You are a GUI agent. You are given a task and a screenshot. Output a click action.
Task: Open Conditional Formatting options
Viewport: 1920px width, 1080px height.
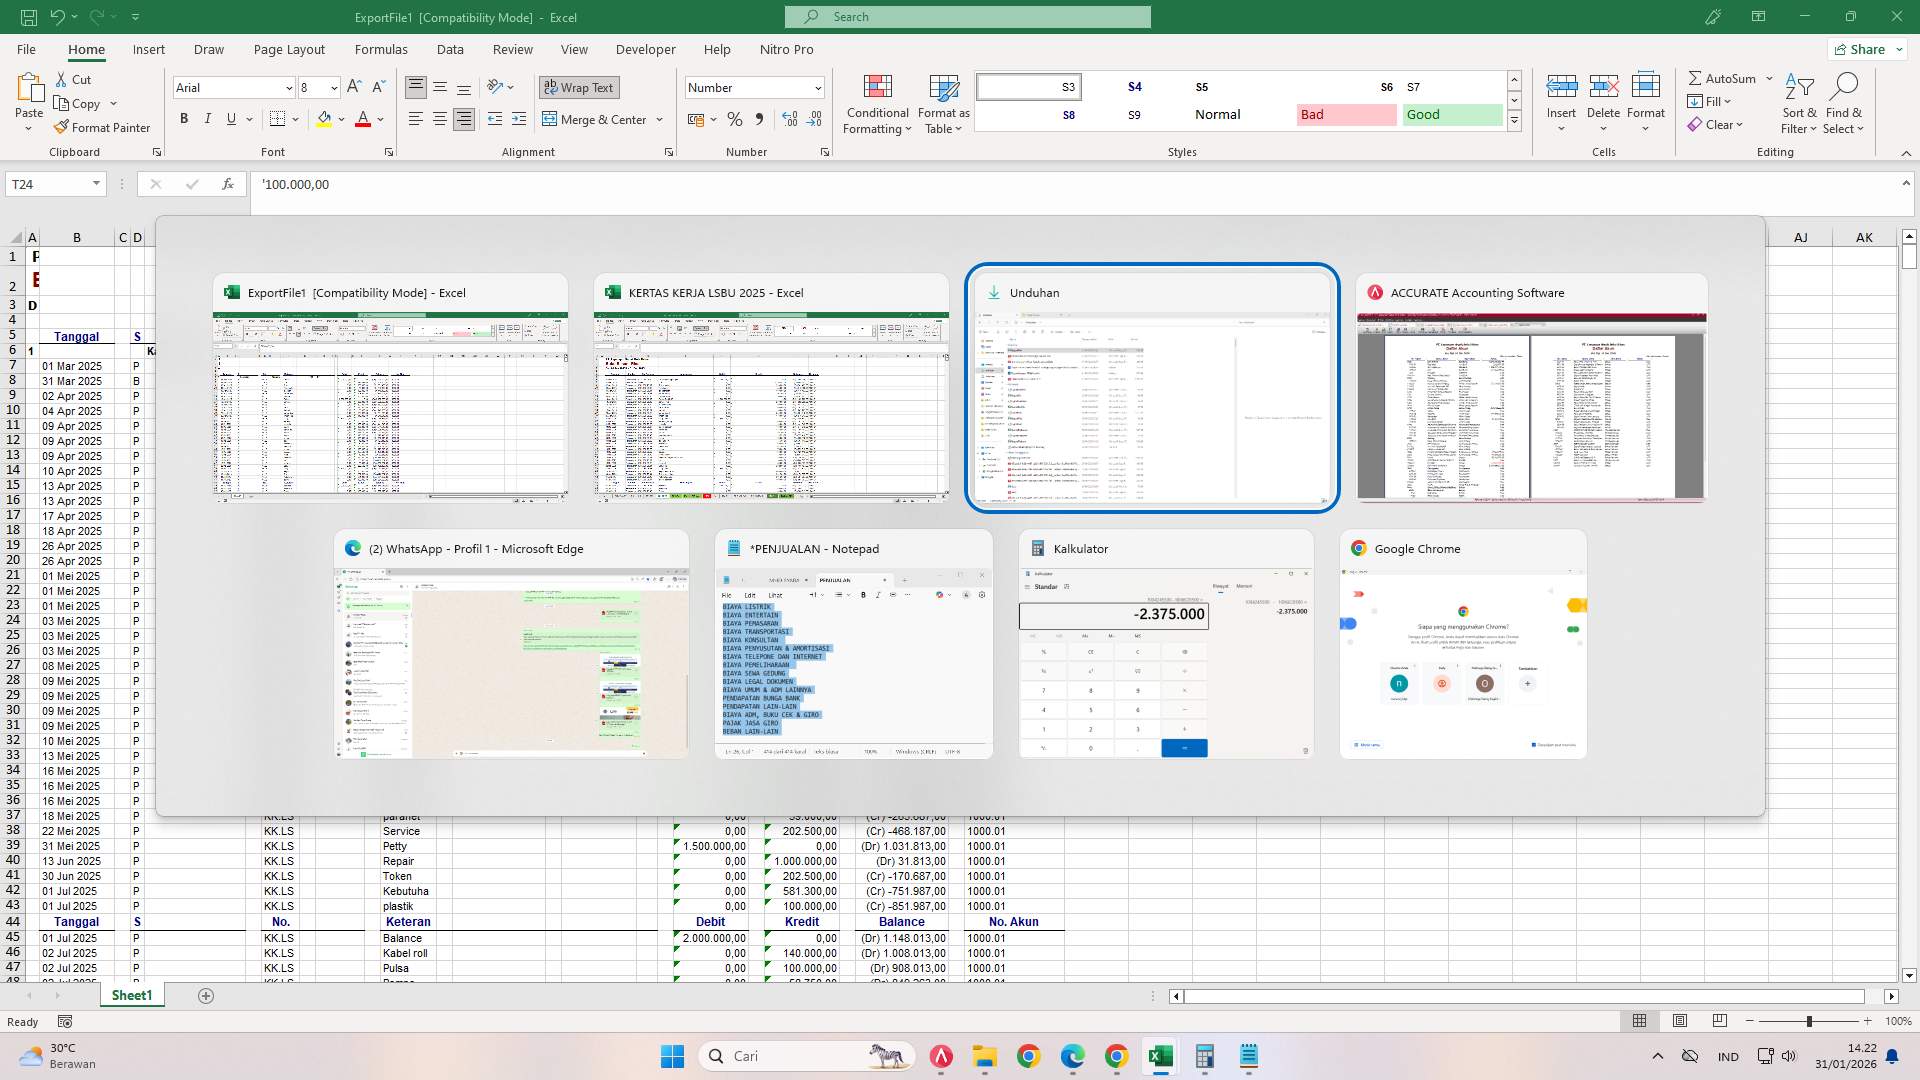[877, 104]
